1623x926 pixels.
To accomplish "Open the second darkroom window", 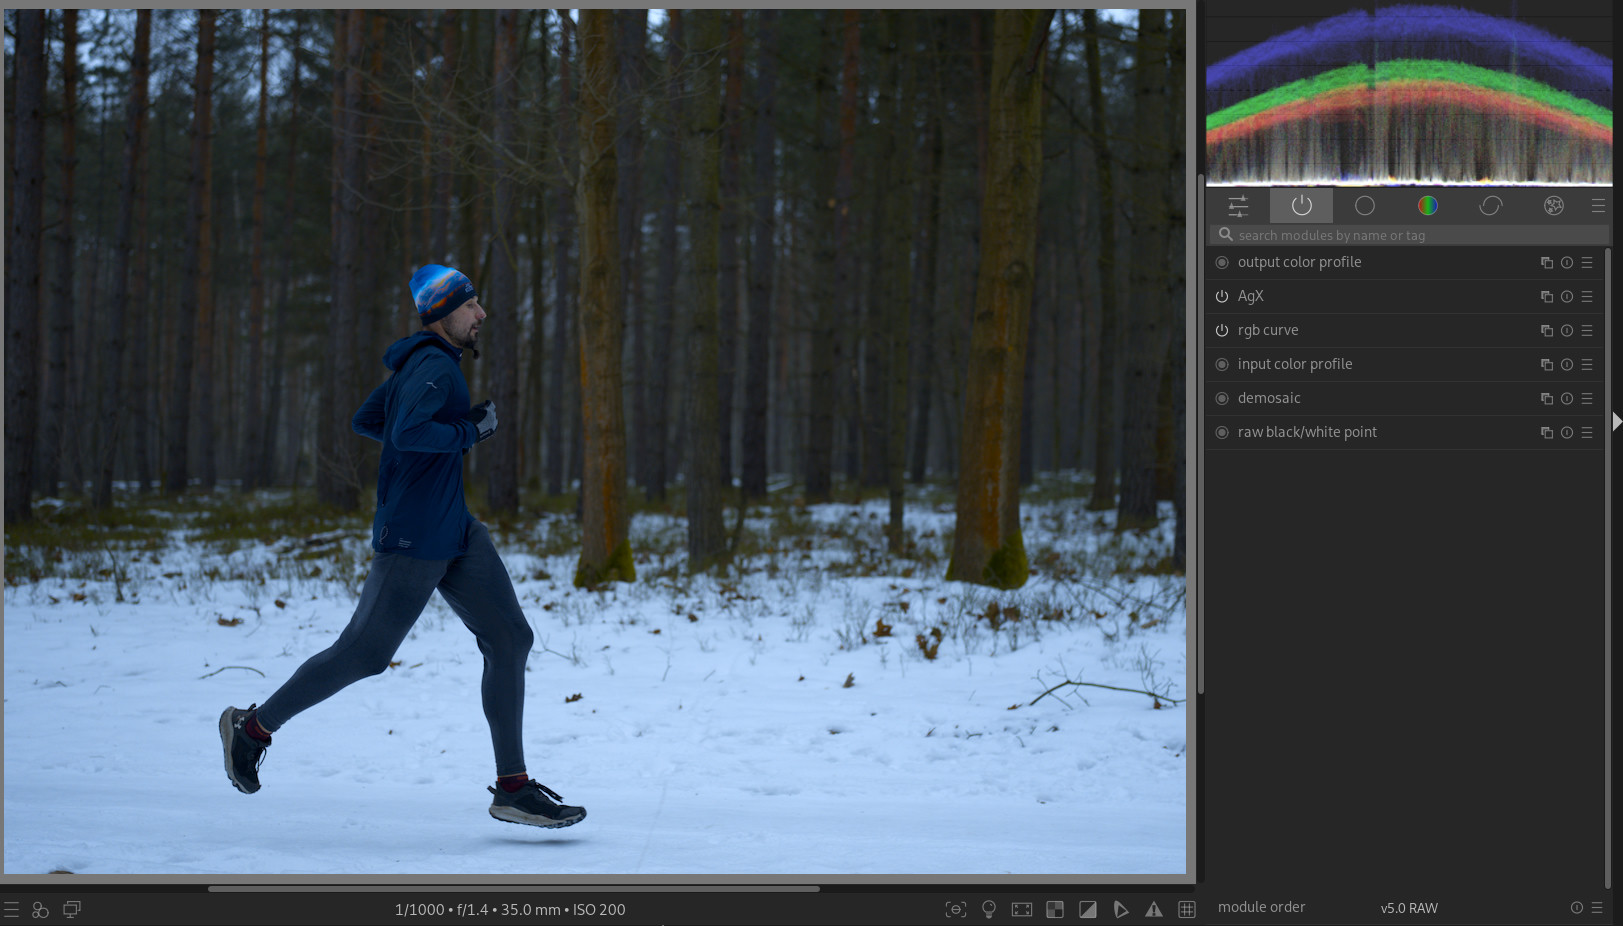I will (72, 910).
